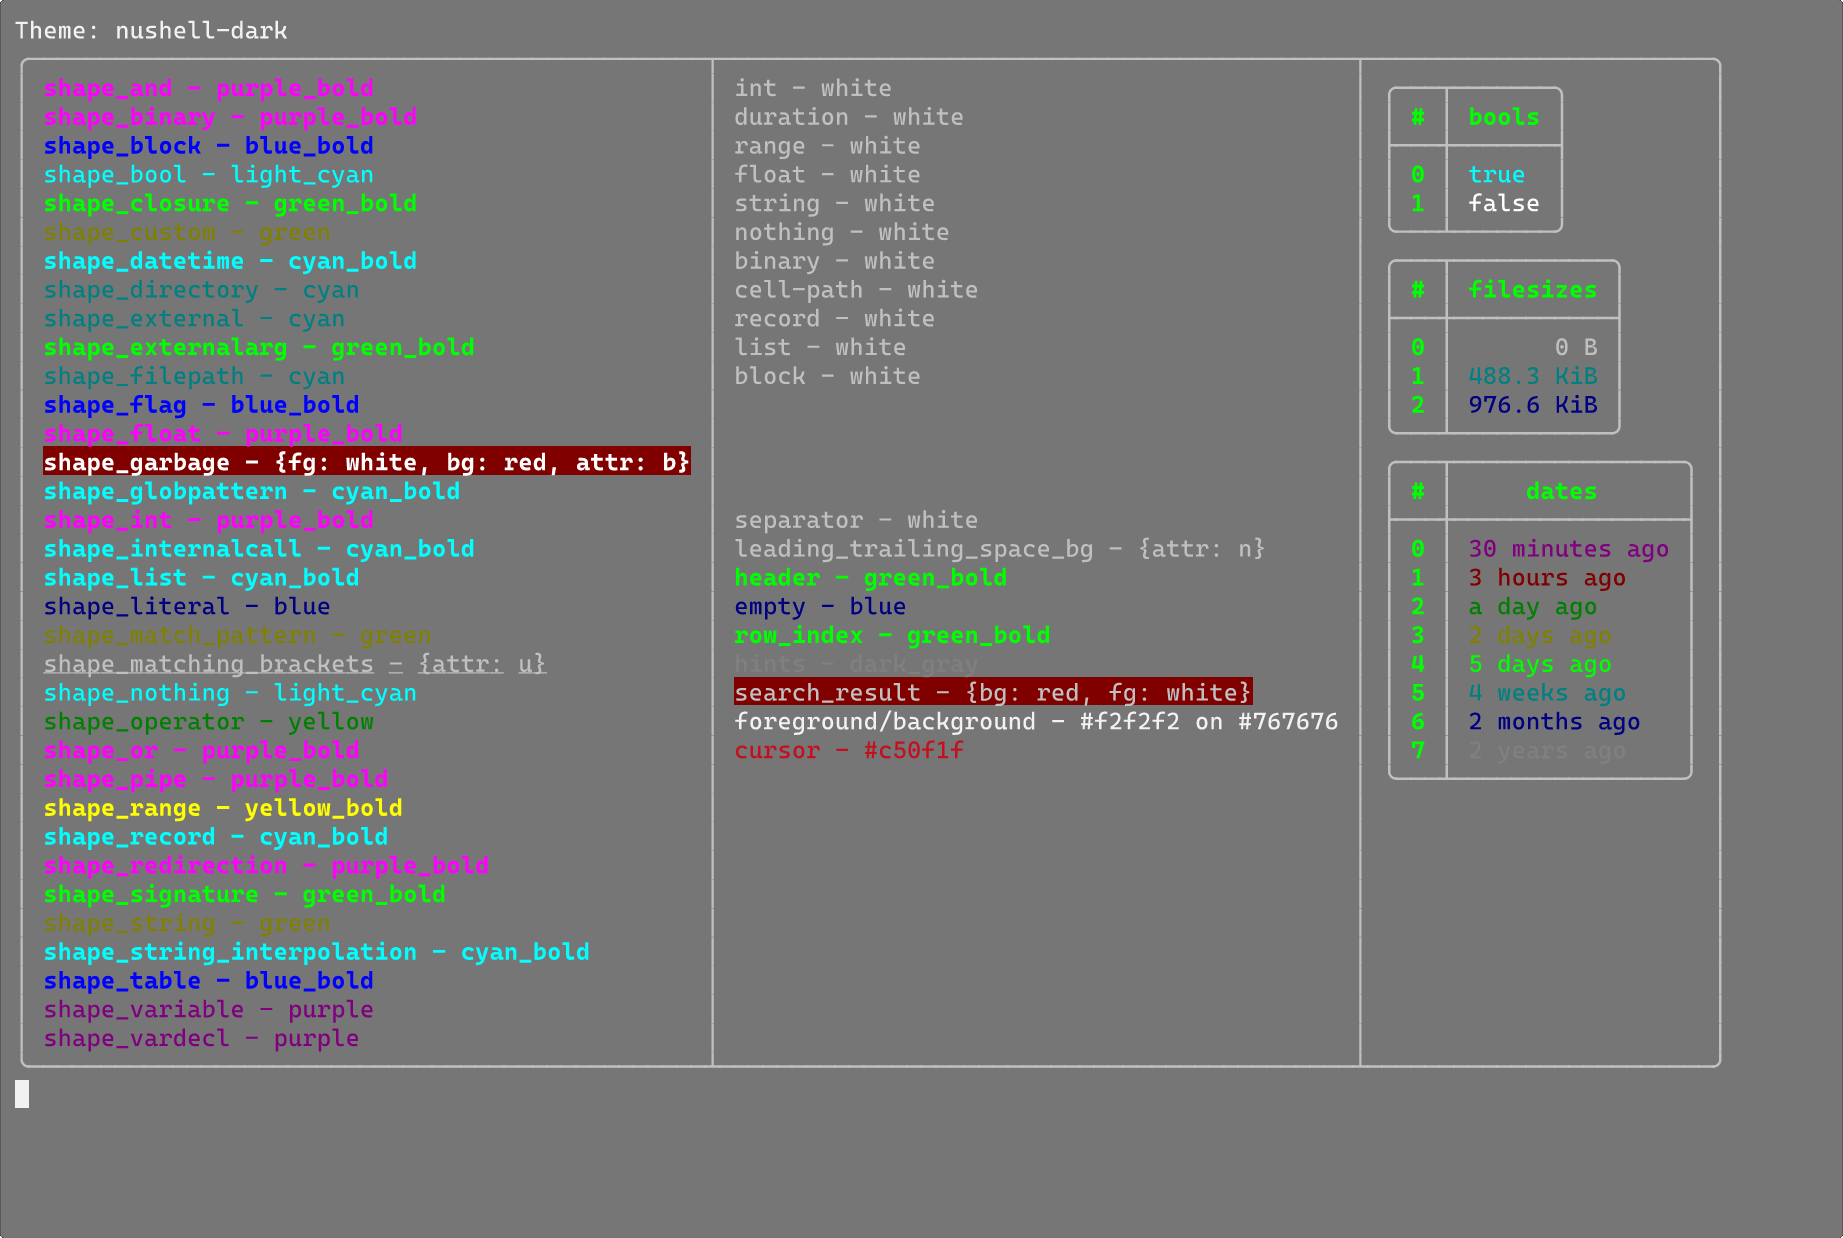The width and height of the screenshot is (1843, 1238).
Task: Select 'shape_globpattern - cyan_bold' row
Action: pyautogui.click(x=252, y=491)
